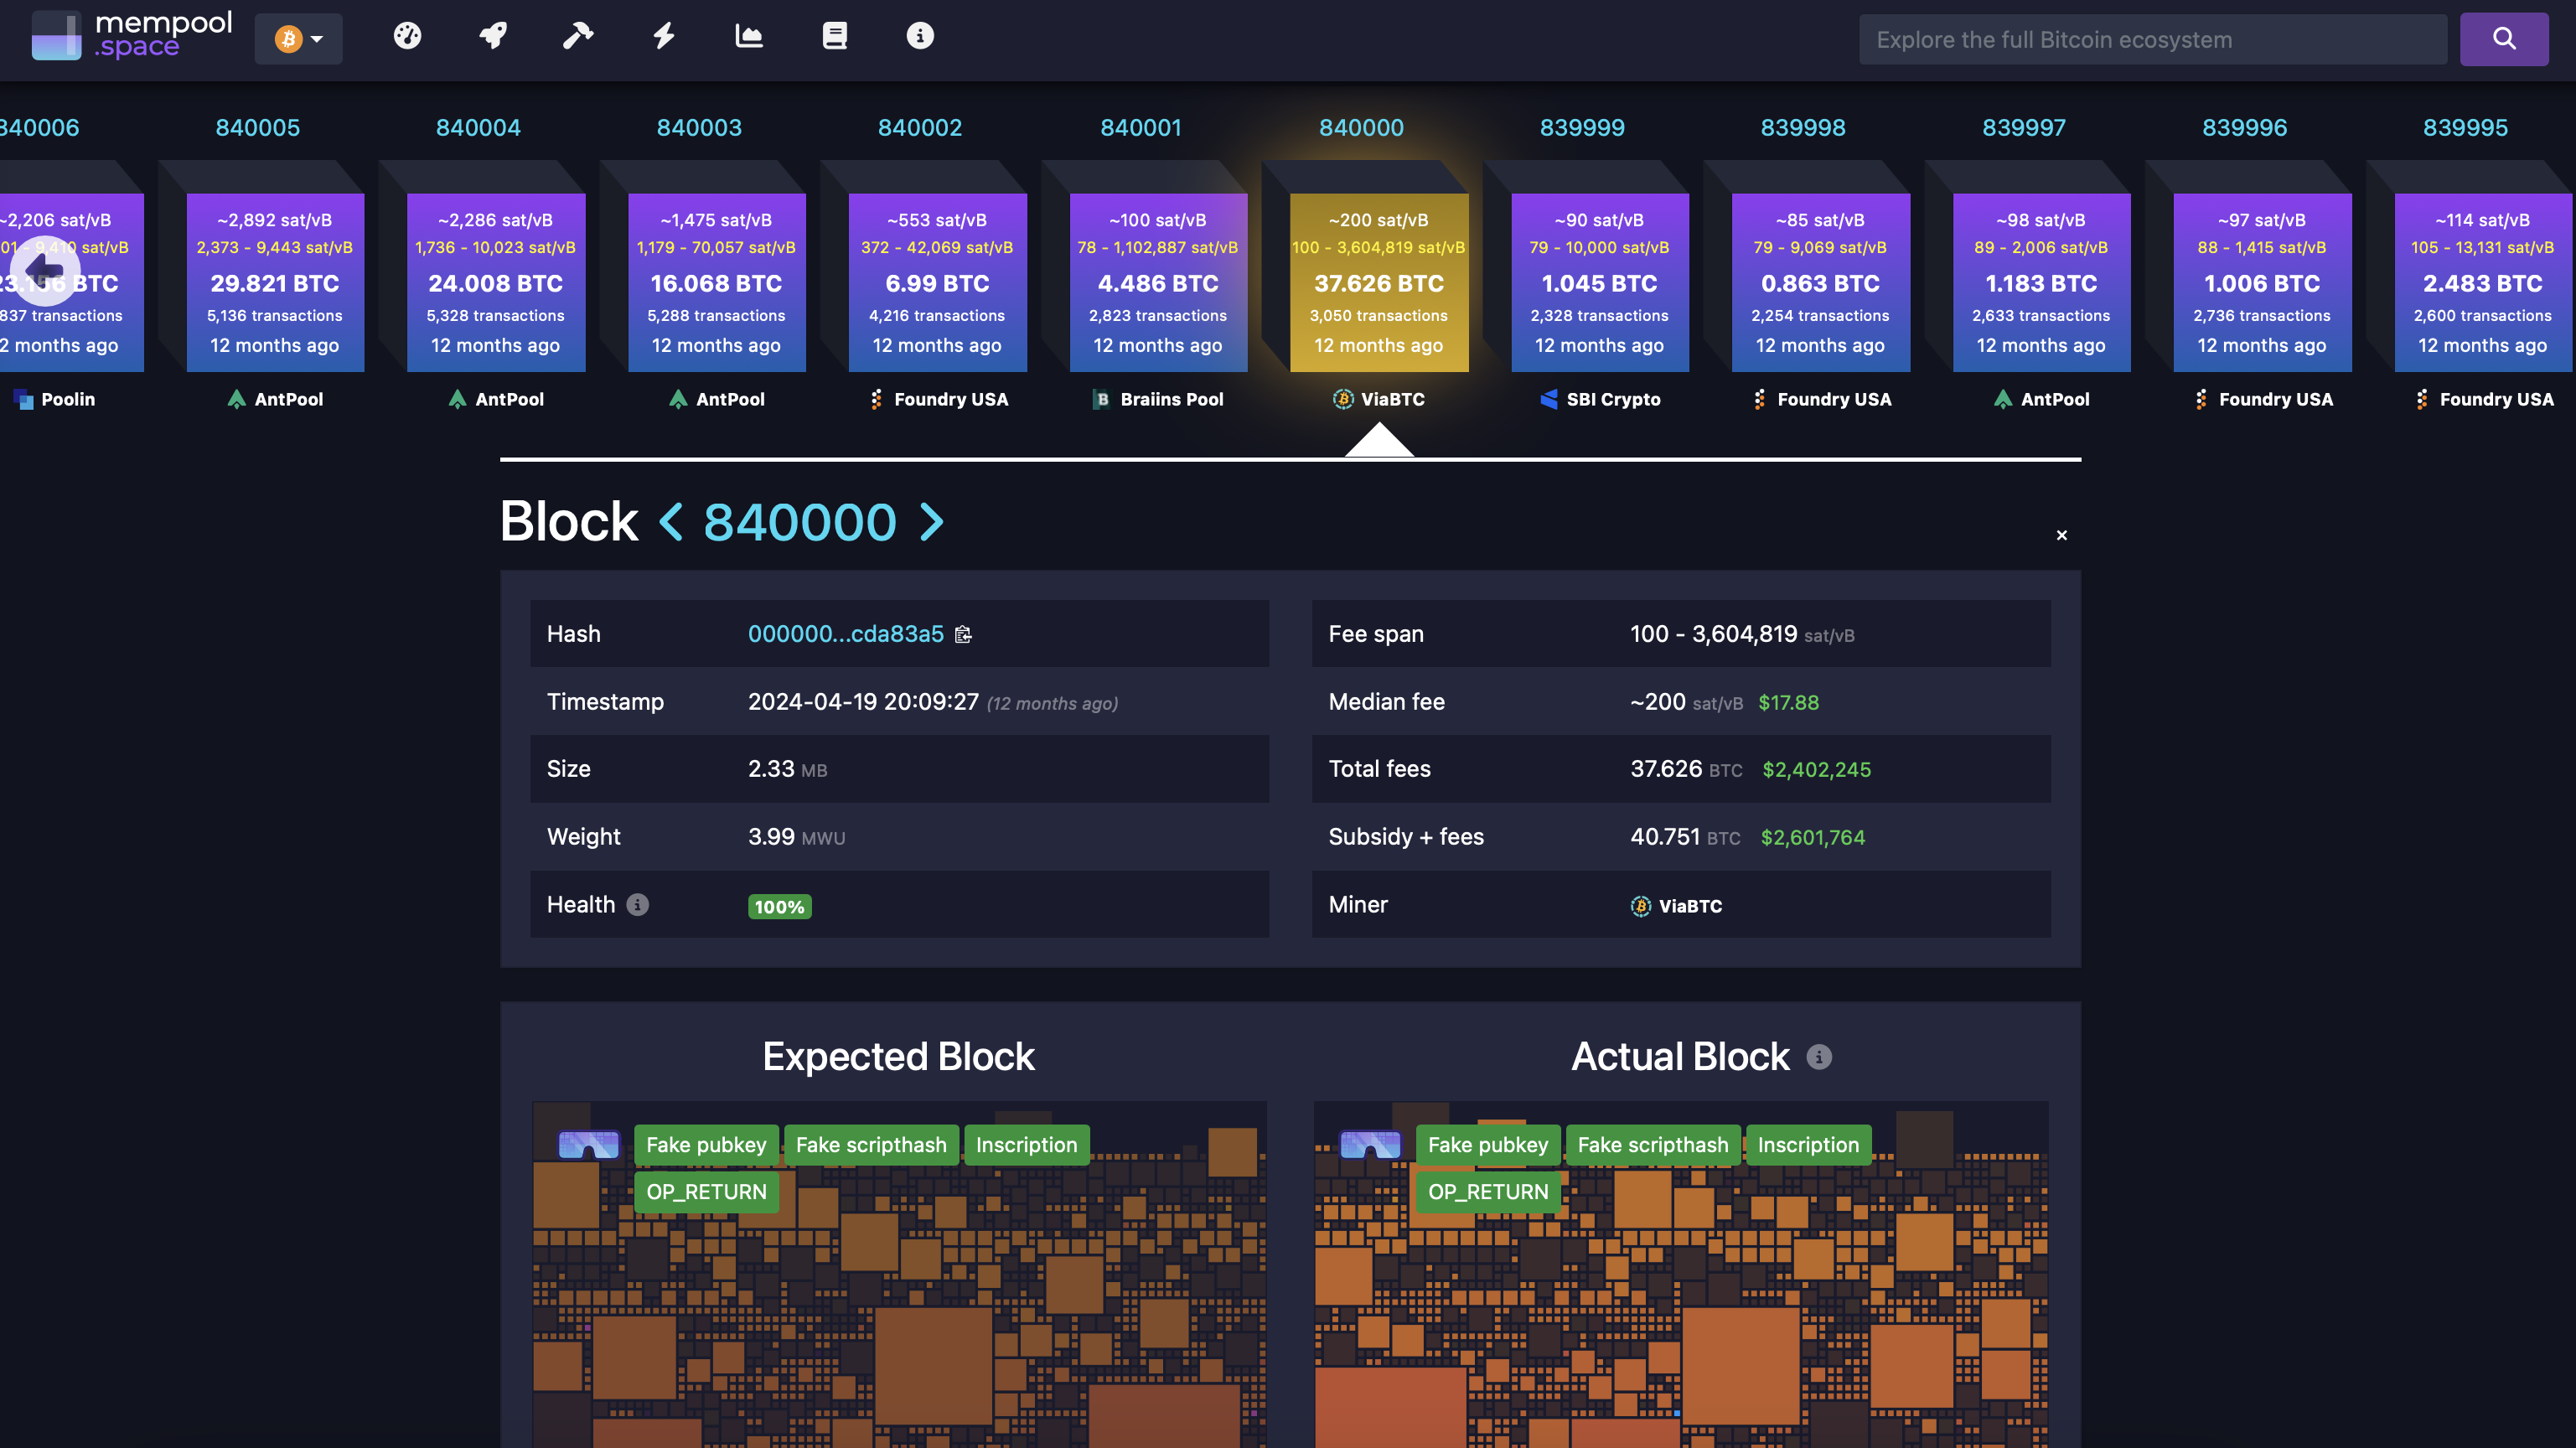Click the $2,402,245 total fees value
Viewport: 2576px width, 1448px height.
tap(1816, 769)
